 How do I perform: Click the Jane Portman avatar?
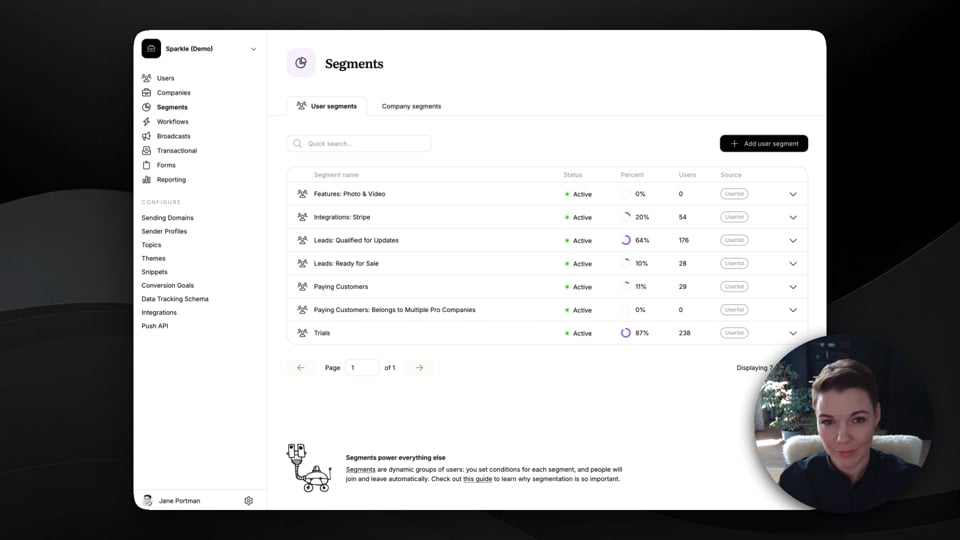[x=148, y=501]
